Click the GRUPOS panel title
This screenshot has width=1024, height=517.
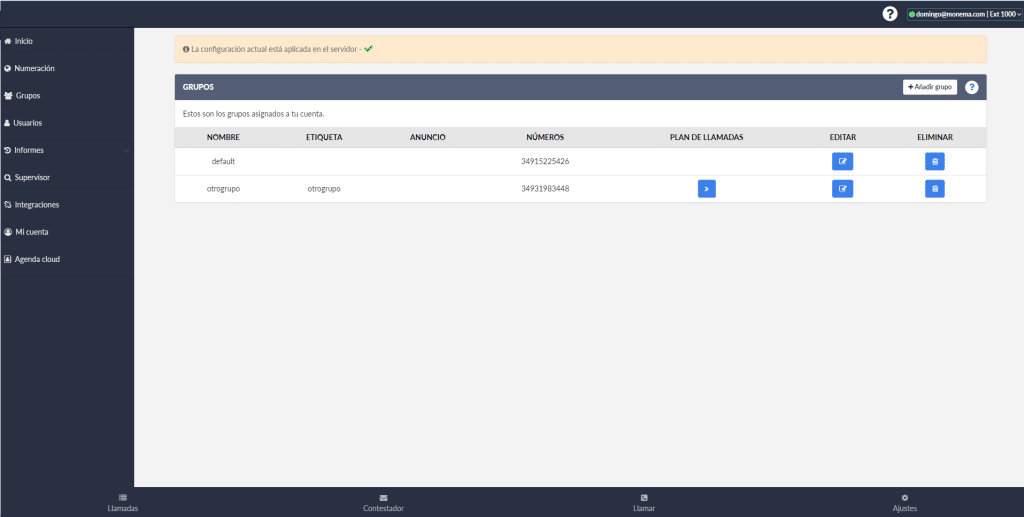[x=199, y=87]
